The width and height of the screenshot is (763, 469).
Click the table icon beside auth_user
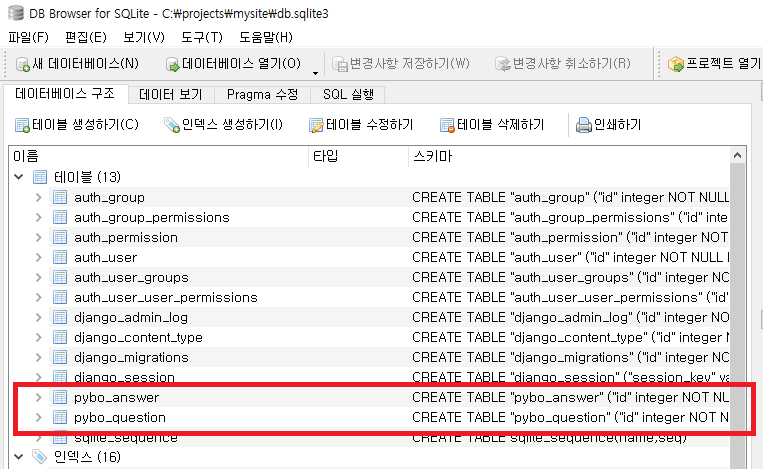[60, 257]
